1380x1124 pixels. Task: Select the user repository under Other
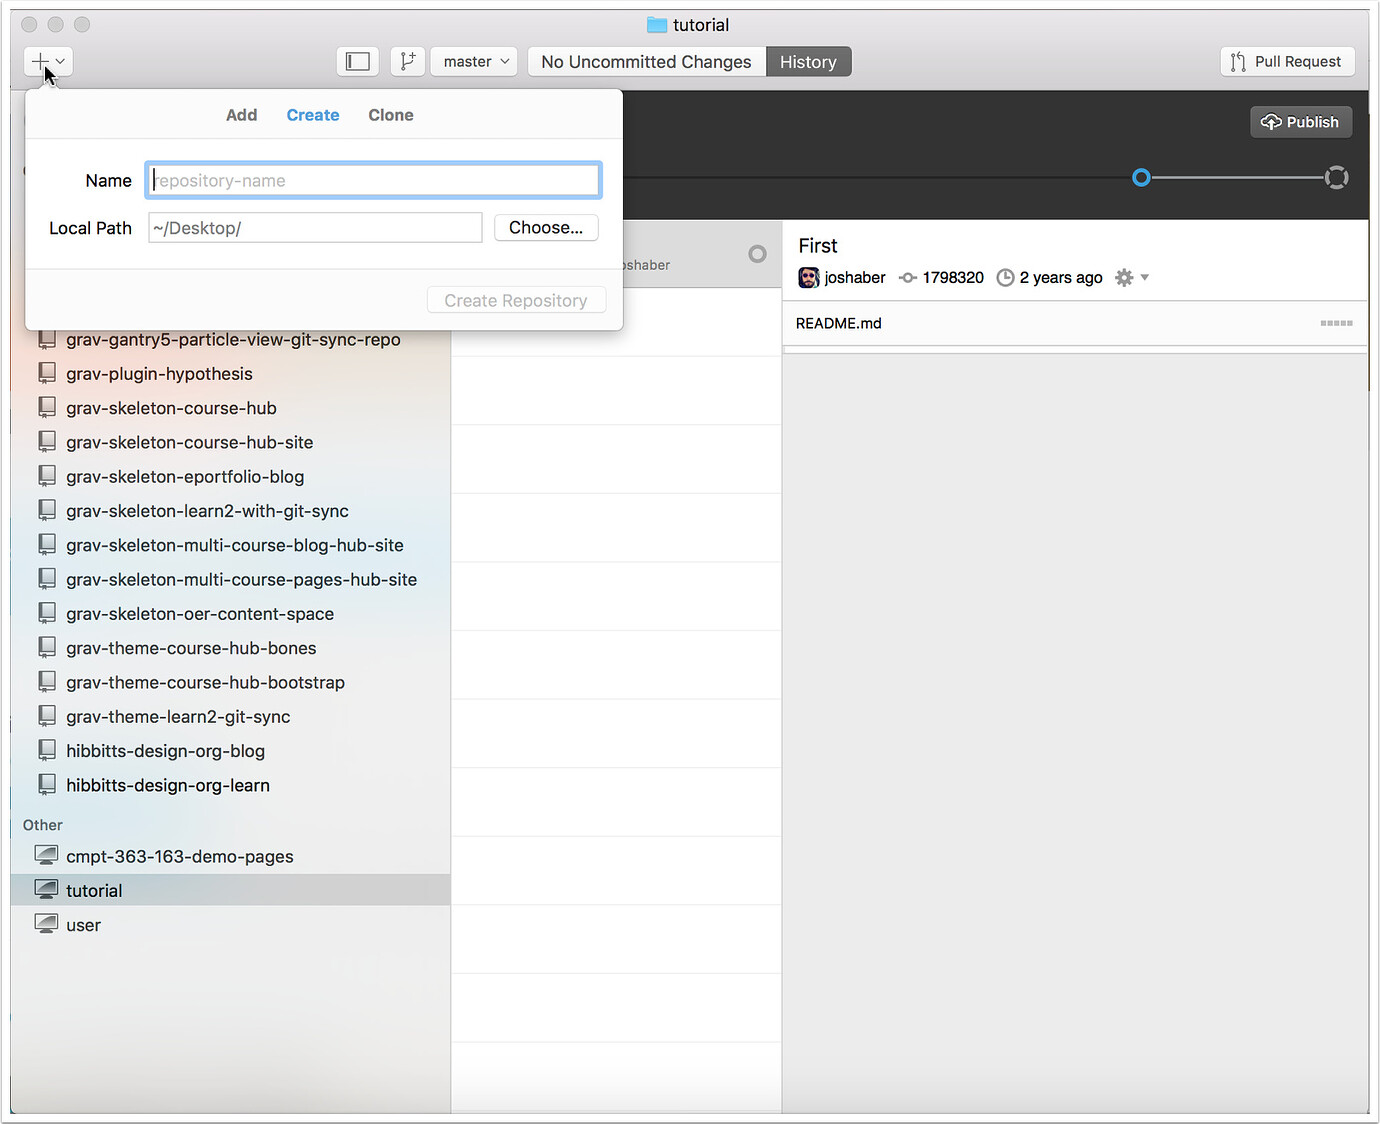[x=83, y=924]
